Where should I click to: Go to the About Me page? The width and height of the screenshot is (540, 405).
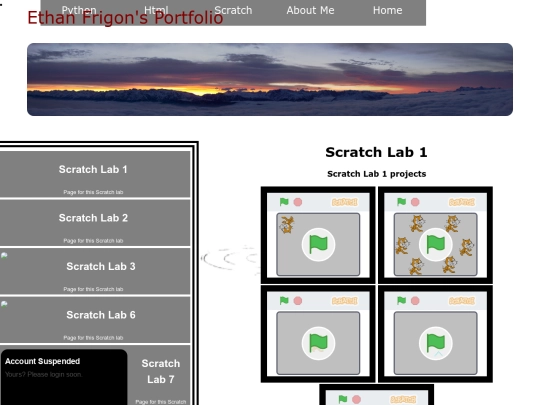[x=310, y=10]
